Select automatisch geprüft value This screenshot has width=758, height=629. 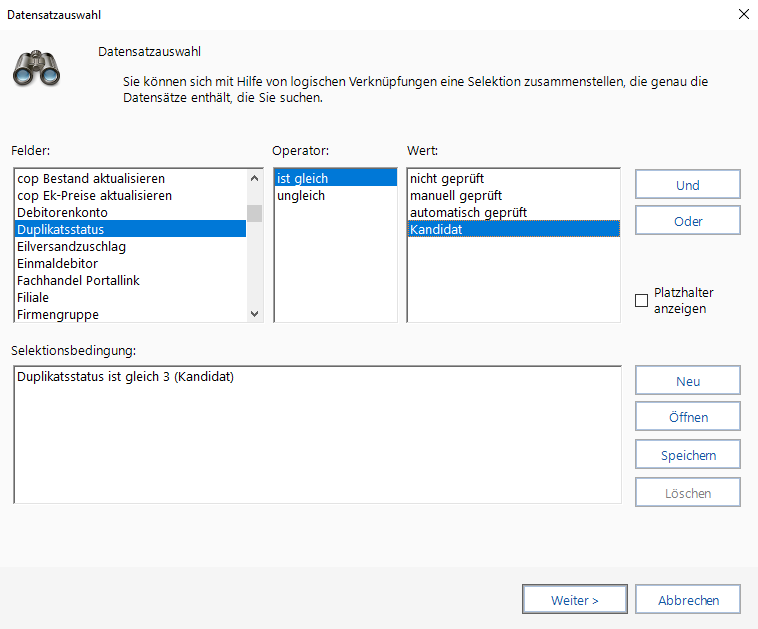(x=468, y=213)
